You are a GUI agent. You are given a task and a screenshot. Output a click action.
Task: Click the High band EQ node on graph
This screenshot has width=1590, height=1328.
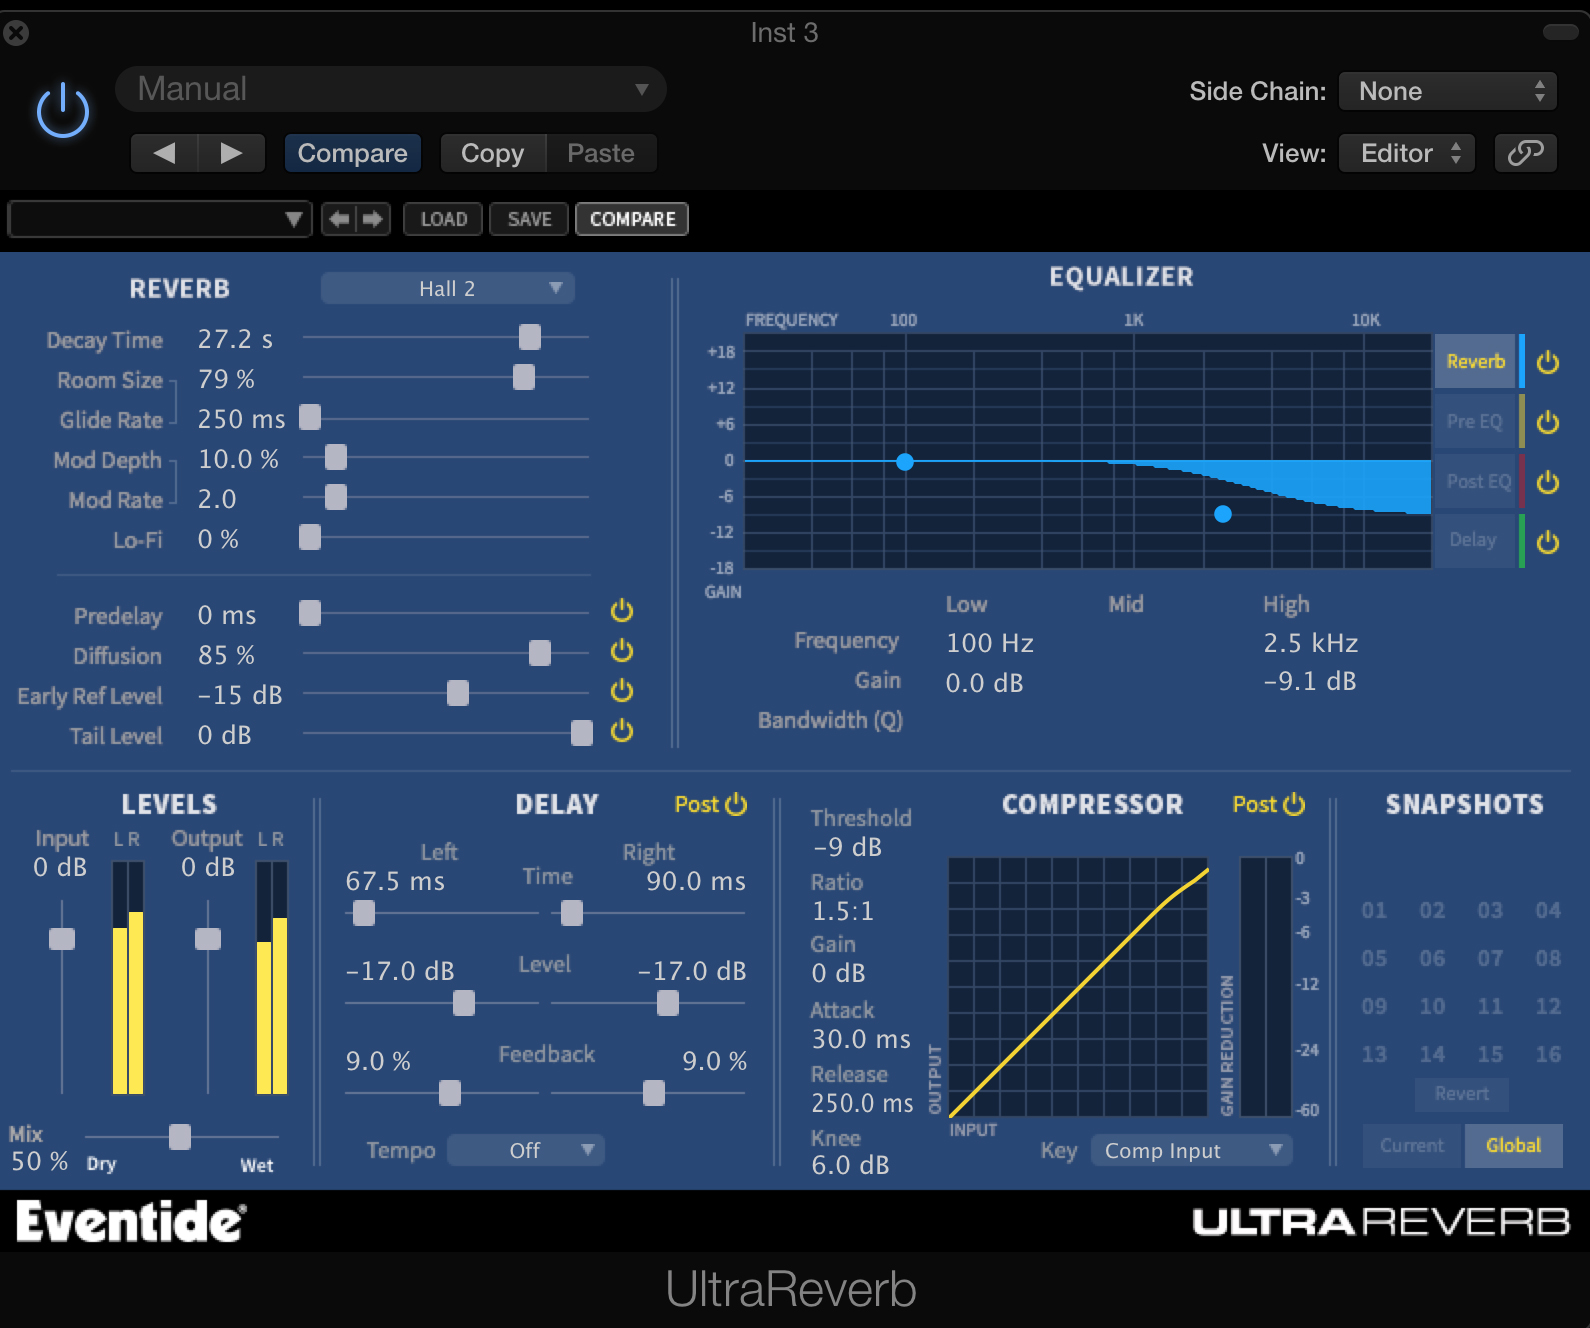click(1223, 514)
